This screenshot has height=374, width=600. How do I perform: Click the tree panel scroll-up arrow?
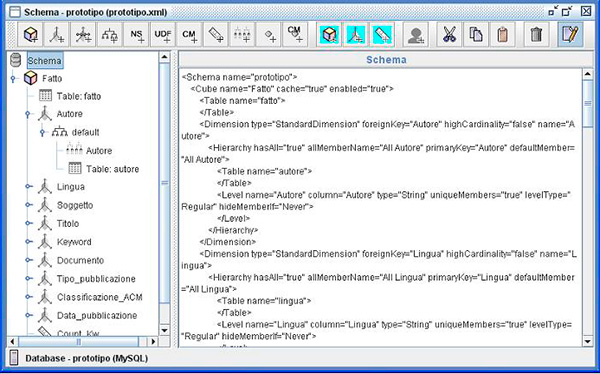[x=165, y=57]
